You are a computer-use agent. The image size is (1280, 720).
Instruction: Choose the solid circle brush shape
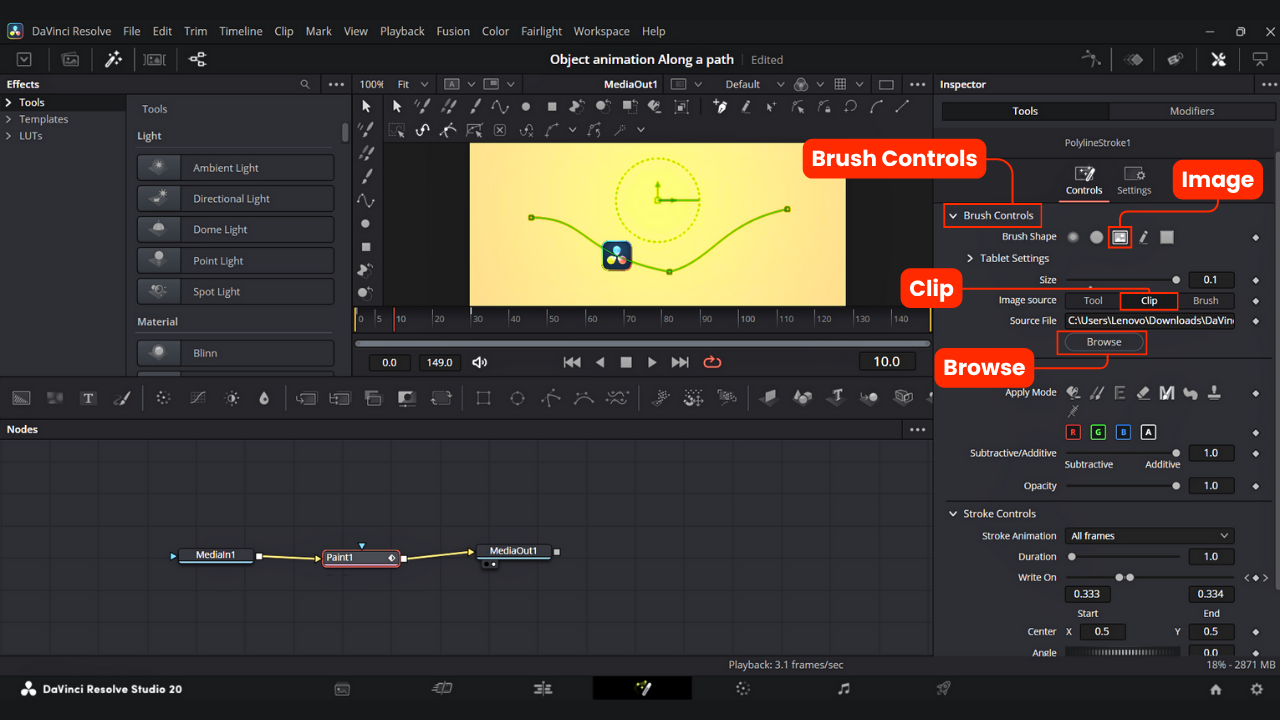(x=1096, y=237)
